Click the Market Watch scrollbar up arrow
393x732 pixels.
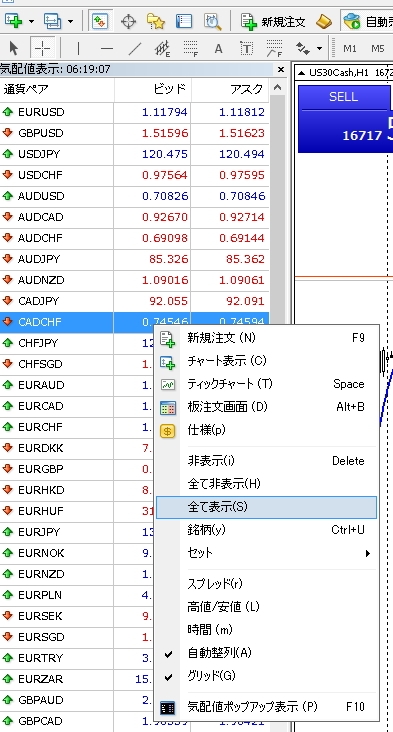click(277, 87)
